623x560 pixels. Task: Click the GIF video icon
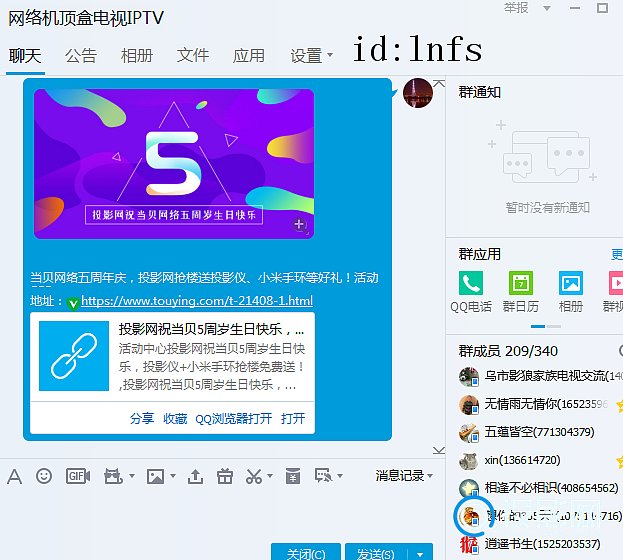click(x=76, y=476)
